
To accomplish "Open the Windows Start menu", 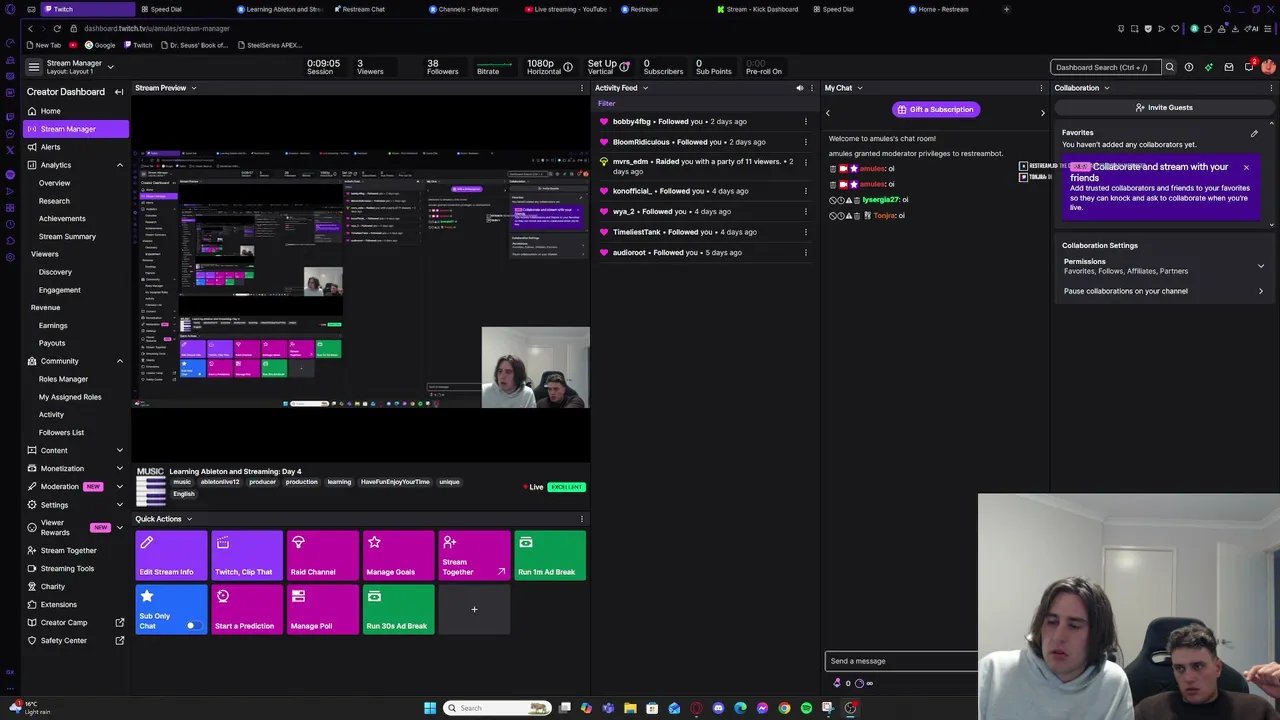I will [x=430, y=708].
